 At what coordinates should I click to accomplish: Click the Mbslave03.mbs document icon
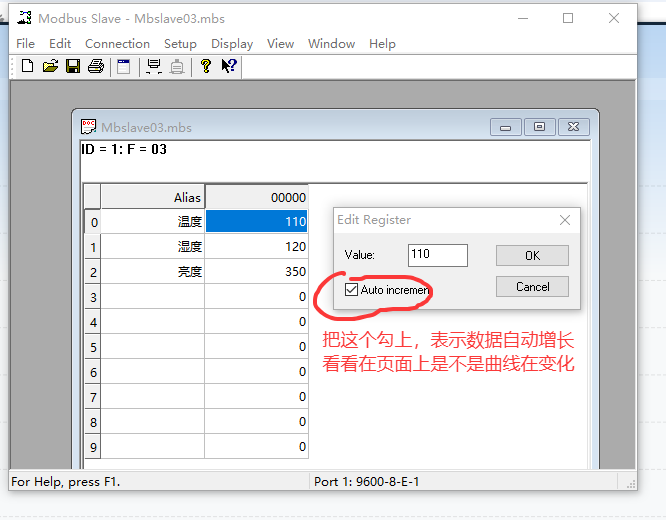[x=88, y=127]
